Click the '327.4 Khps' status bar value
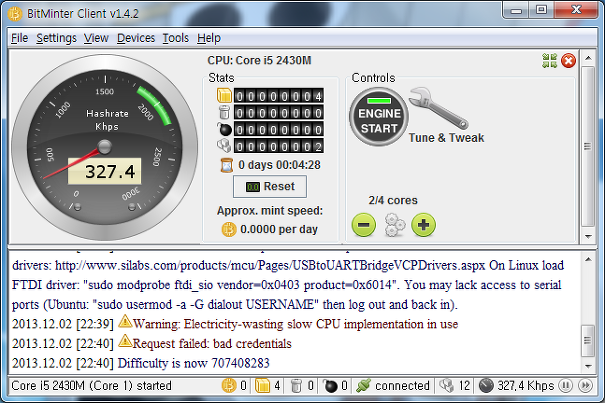 [x=526, y=386]
